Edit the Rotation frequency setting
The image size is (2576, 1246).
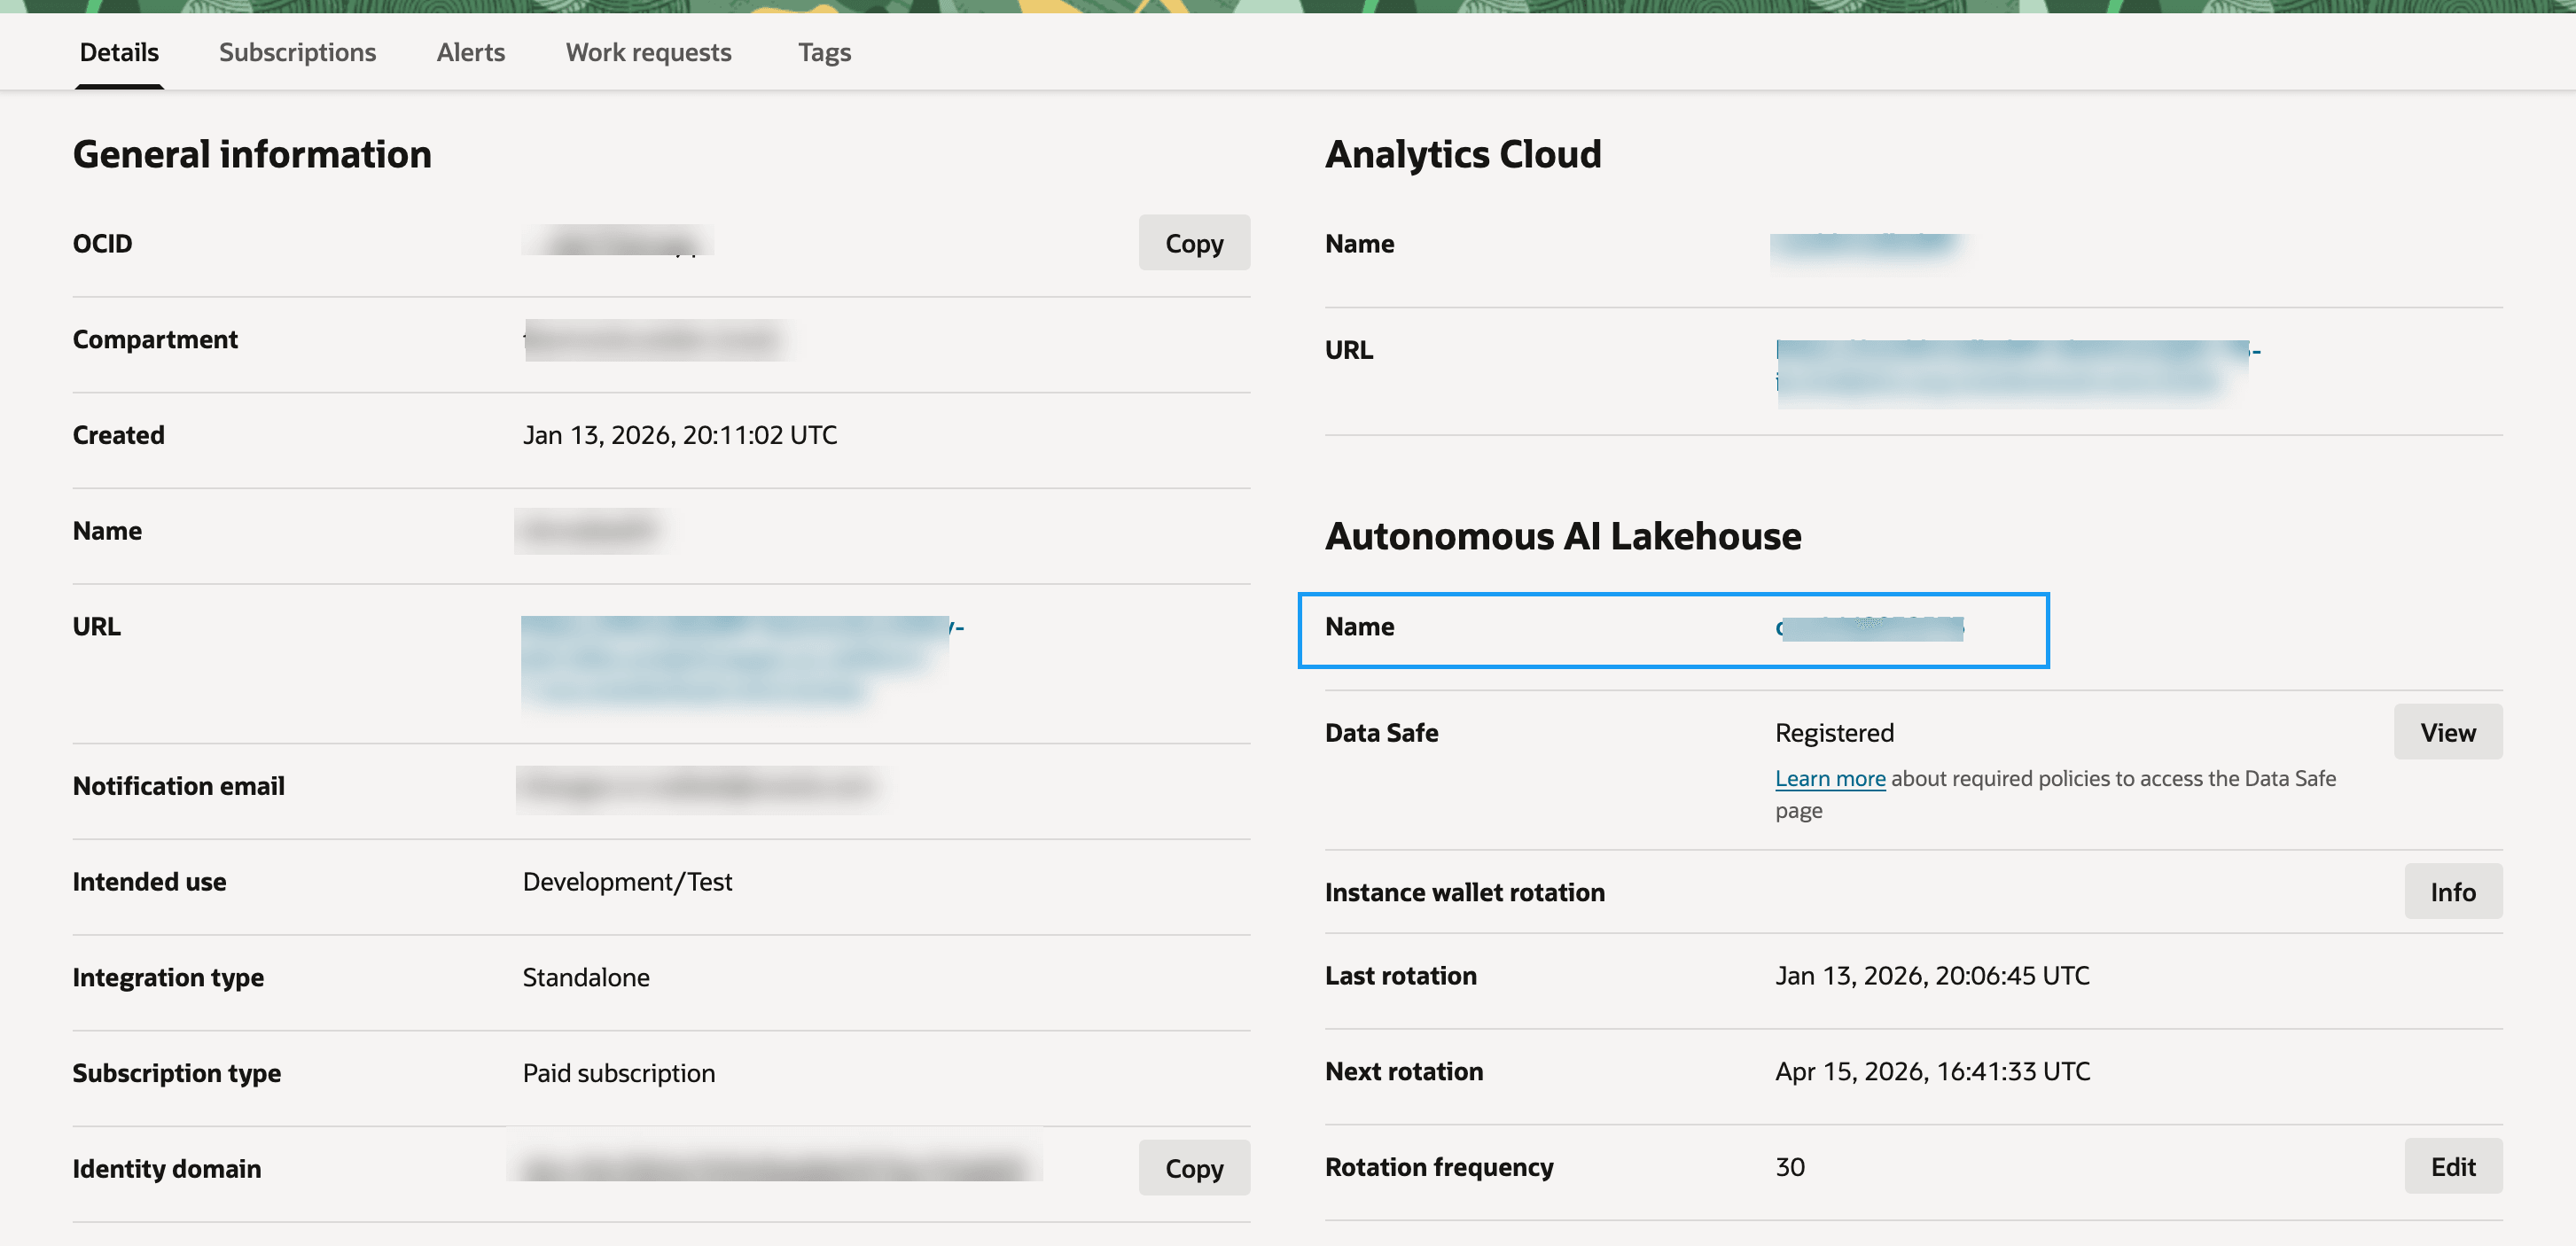(2451, 1166)
